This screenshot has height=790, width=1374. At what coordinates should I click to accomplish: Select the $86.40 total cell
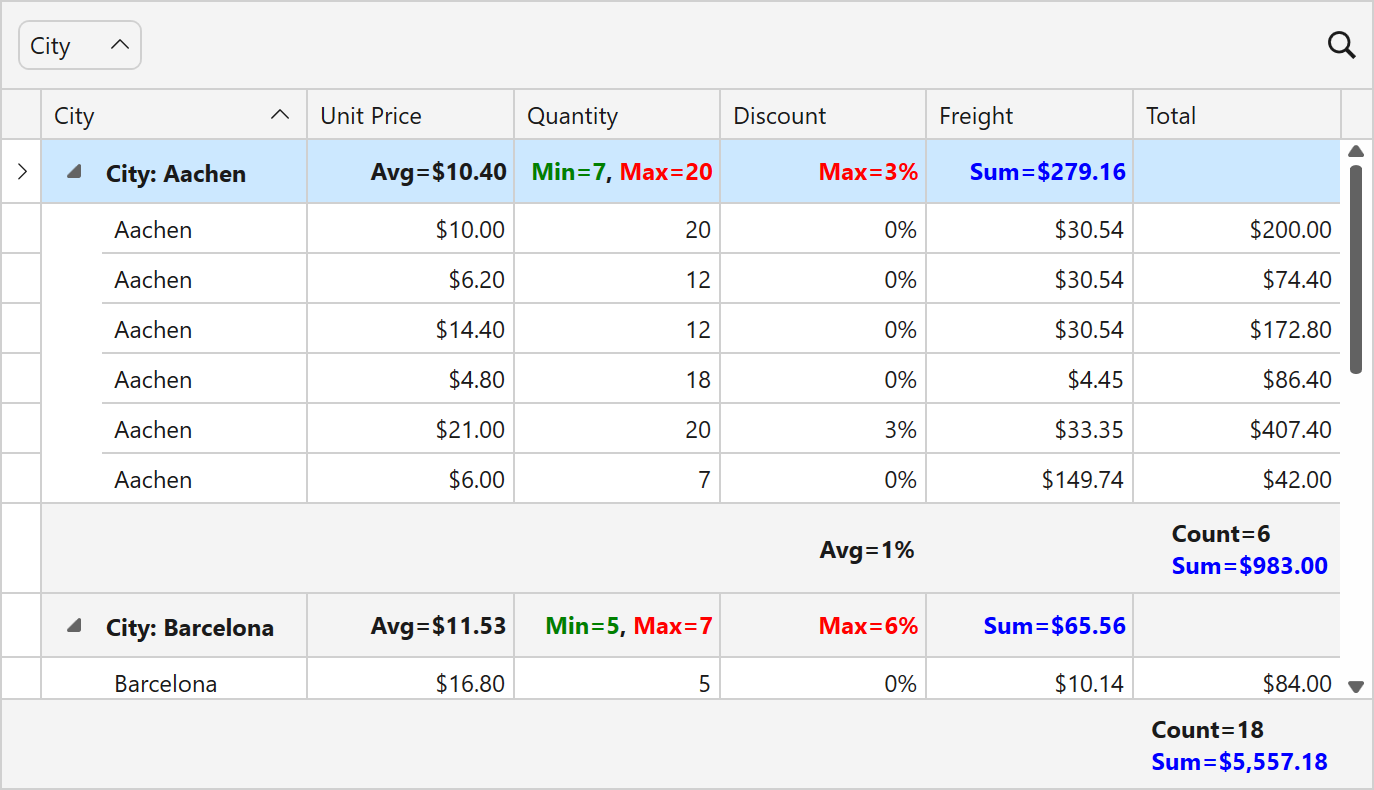[1236, 379]
